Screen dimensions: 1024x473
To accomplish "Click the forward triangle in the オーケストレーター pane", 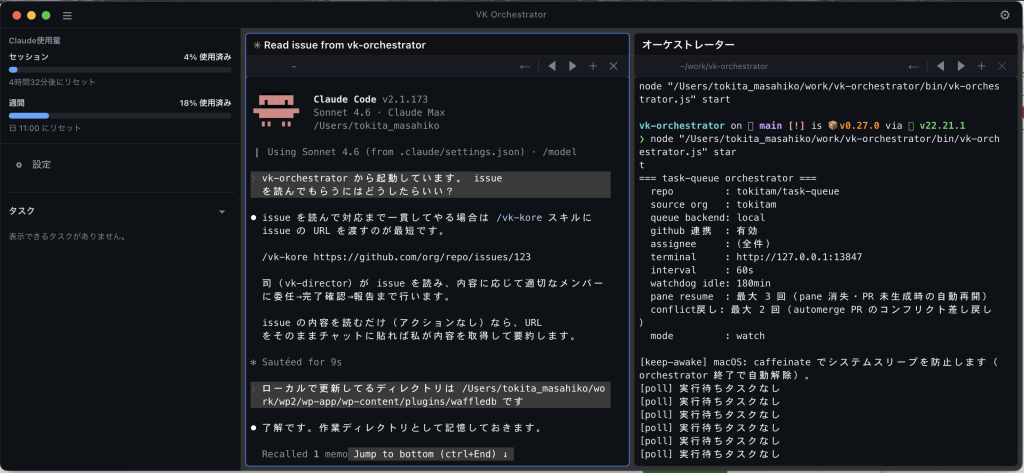I will coord(961,66).
